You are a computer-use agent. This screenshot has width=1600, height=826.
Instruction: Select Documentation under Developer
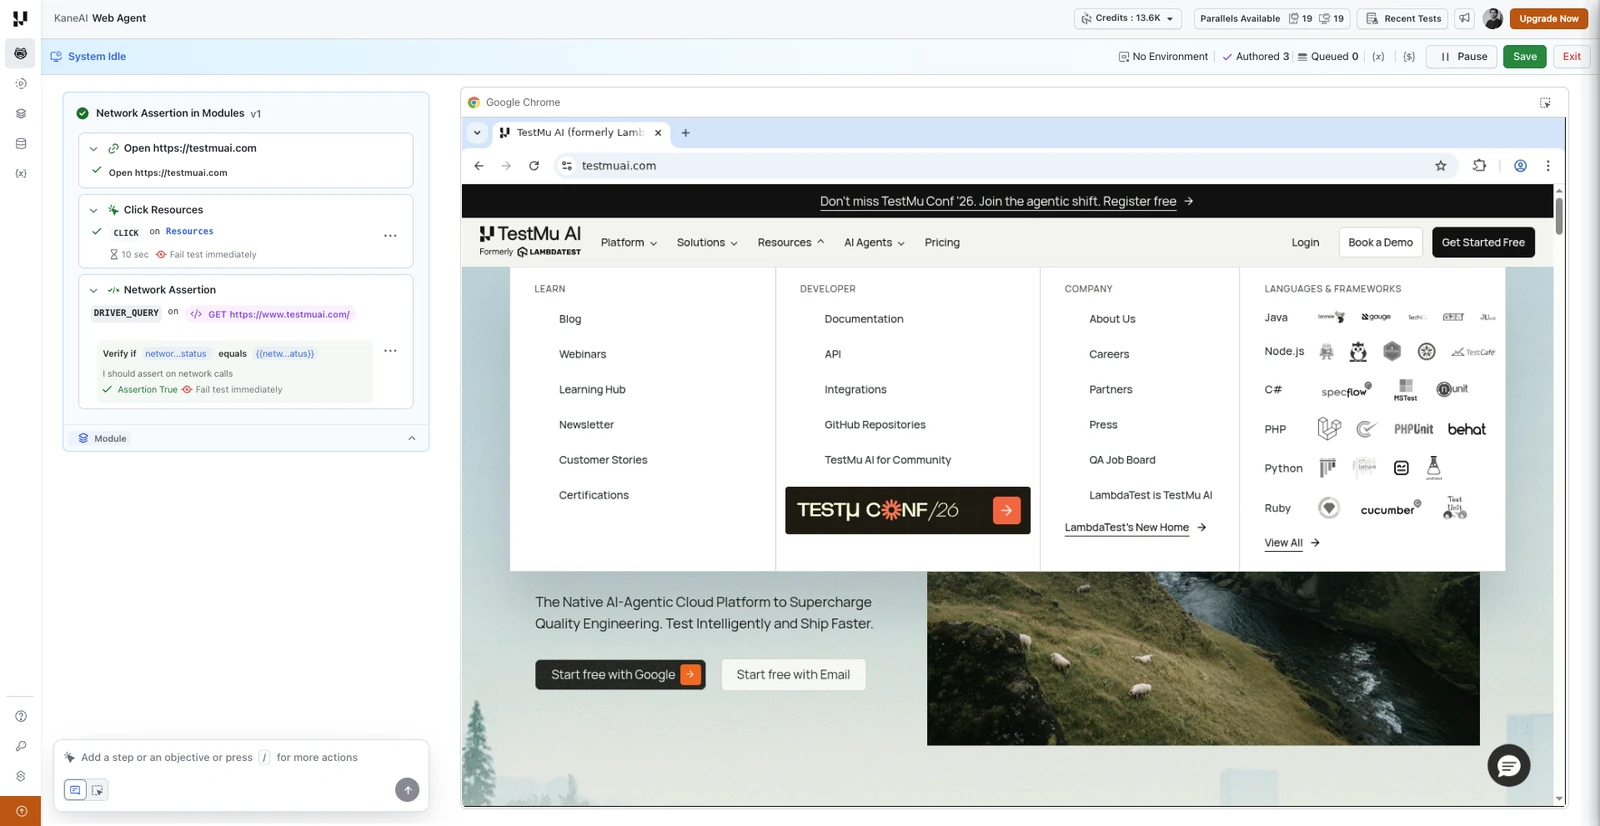coord(864,320)
